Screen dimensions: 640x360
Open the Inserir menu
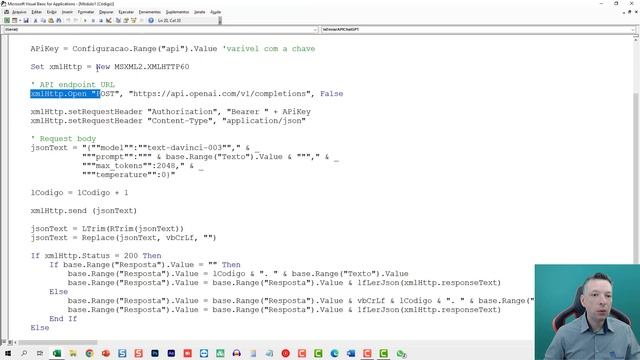[x=67, y=12]
